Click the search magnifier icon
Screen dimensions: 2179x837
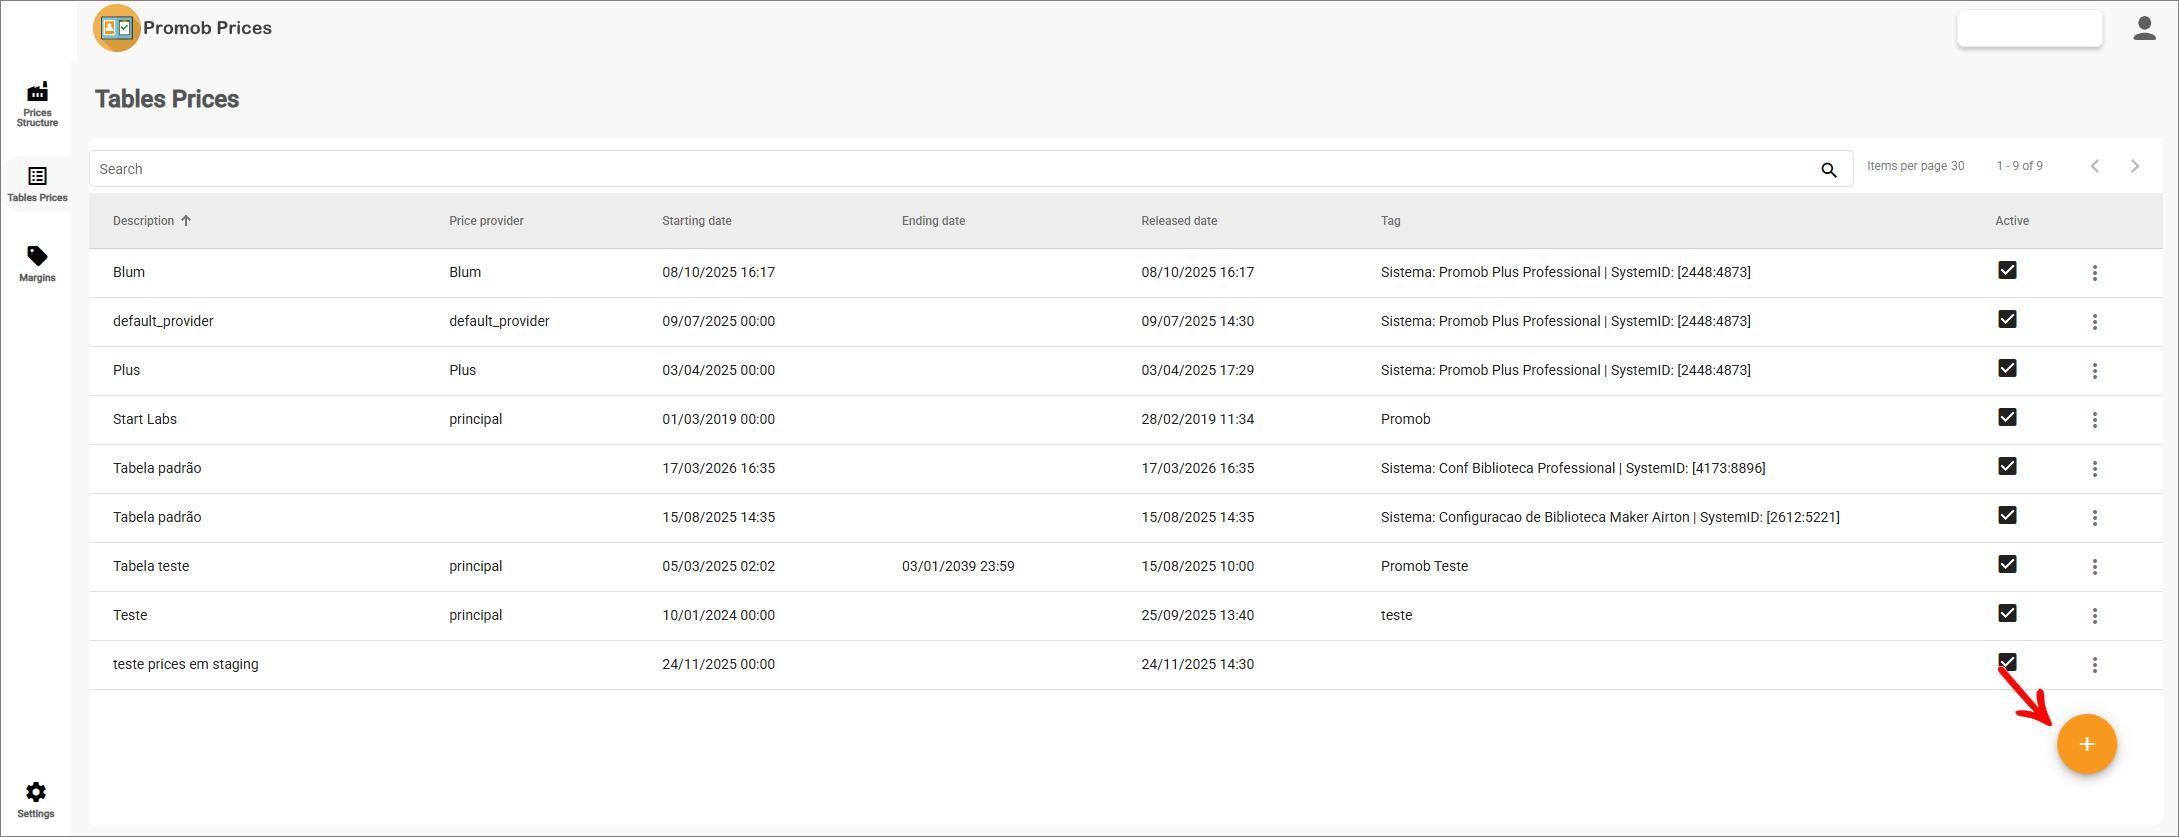tap(1829, 170)
